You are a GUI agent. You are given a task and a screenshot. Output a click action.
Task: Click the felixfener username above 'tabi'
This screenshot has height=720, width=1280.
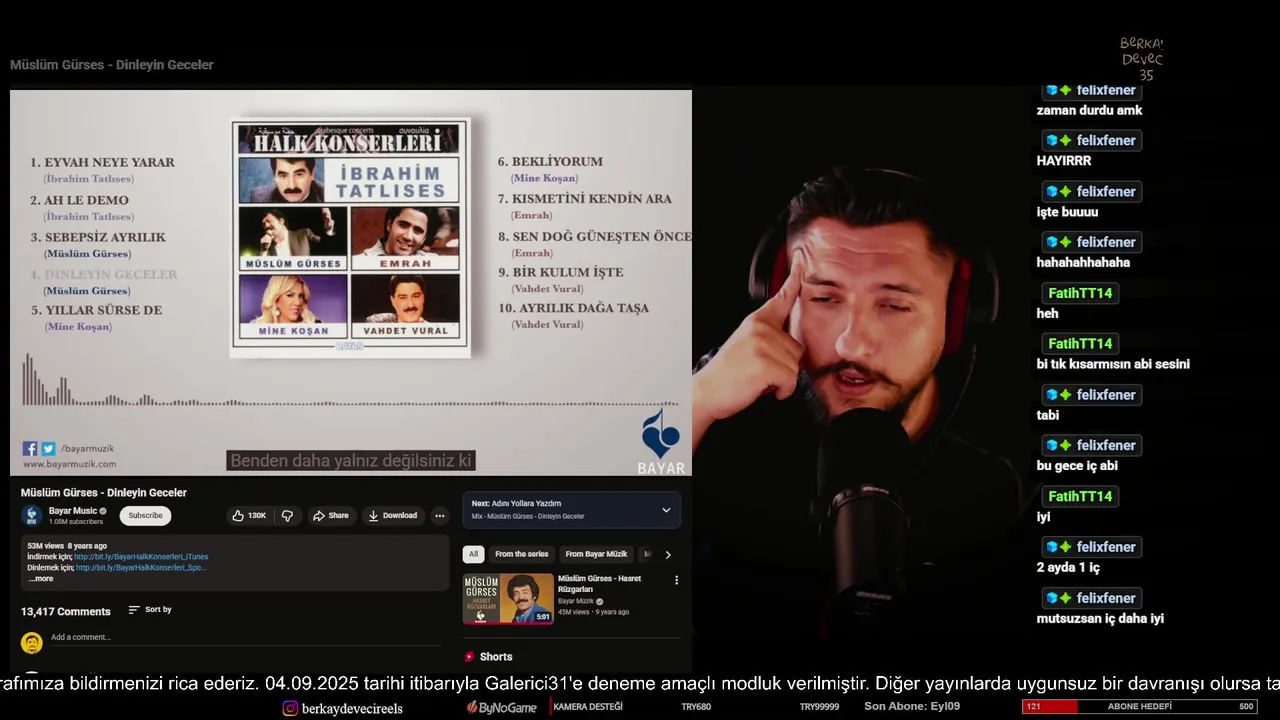coord(1091,395)
